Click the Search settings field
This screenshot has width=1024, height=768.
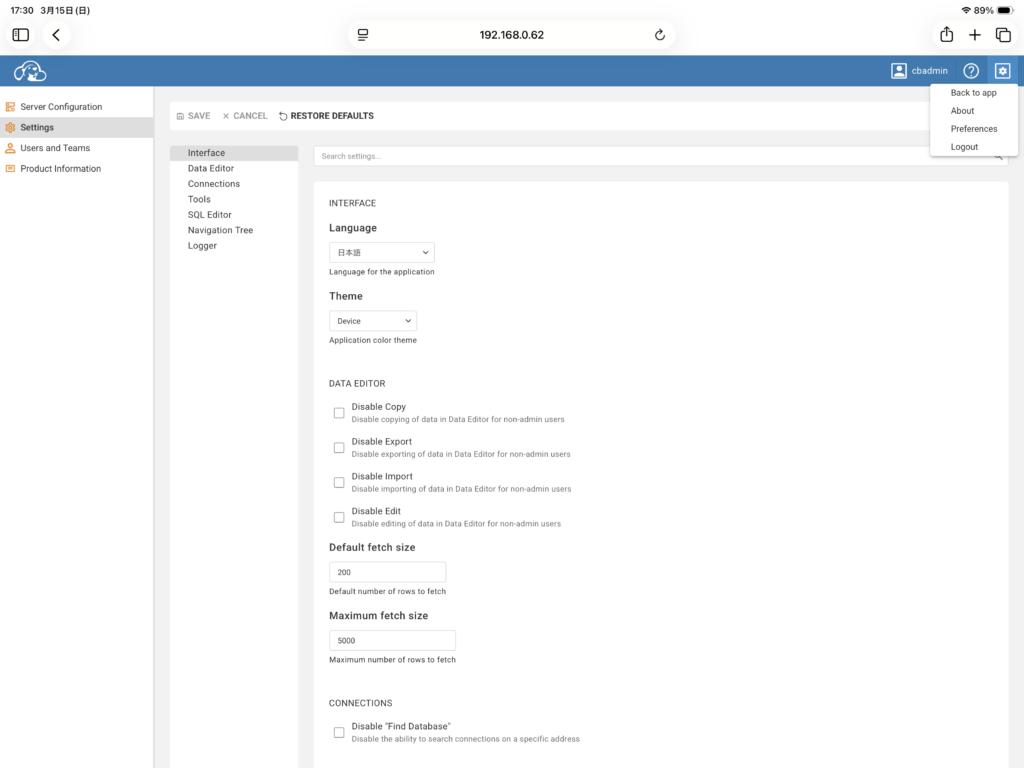pyautogui.click(x=650, y=157)
